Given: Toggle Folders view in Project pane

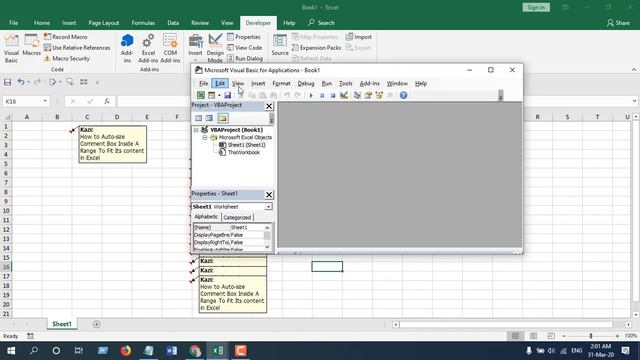Looking at the screenshot, I should click(223, 118).
